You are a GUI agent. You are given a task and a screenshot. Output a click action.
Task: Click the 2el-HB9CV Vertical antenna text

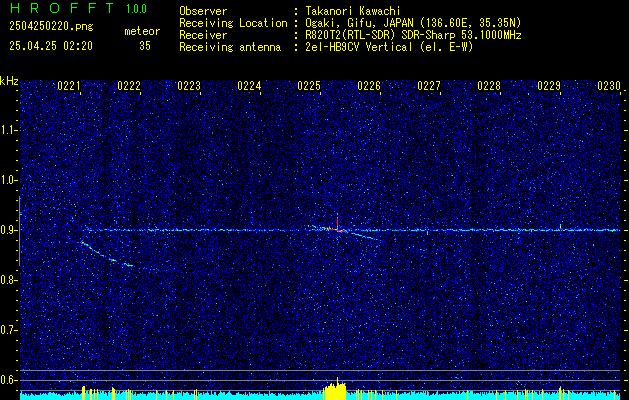(x=389, y=47)
